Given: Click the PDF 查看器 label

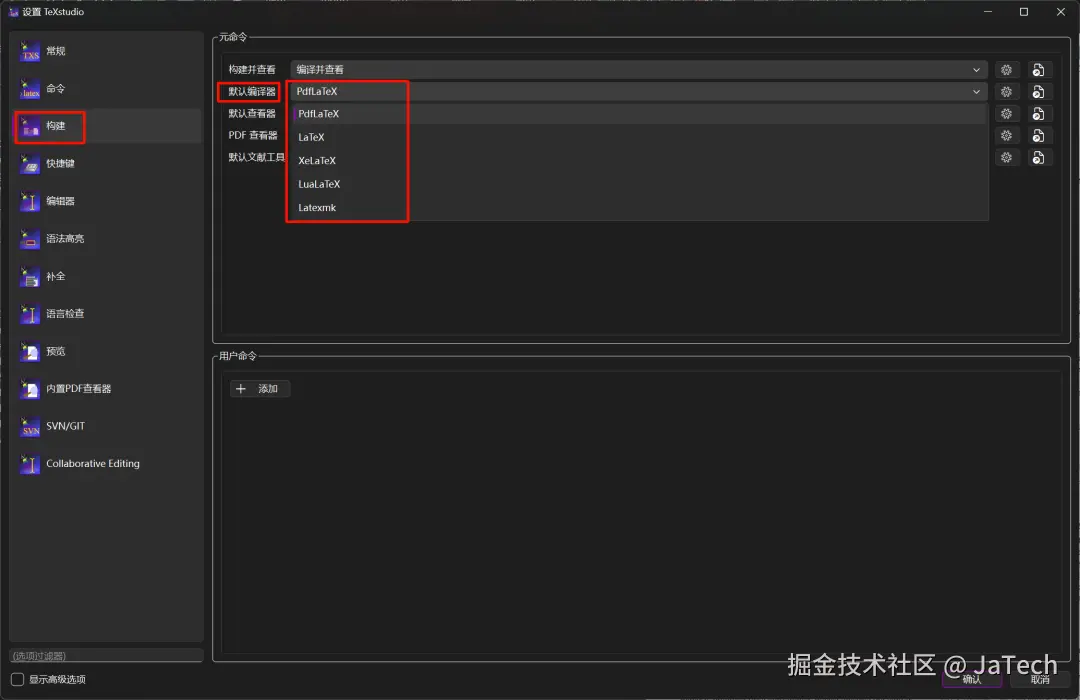Looking at the screenshot, I should tap(253, 136).
